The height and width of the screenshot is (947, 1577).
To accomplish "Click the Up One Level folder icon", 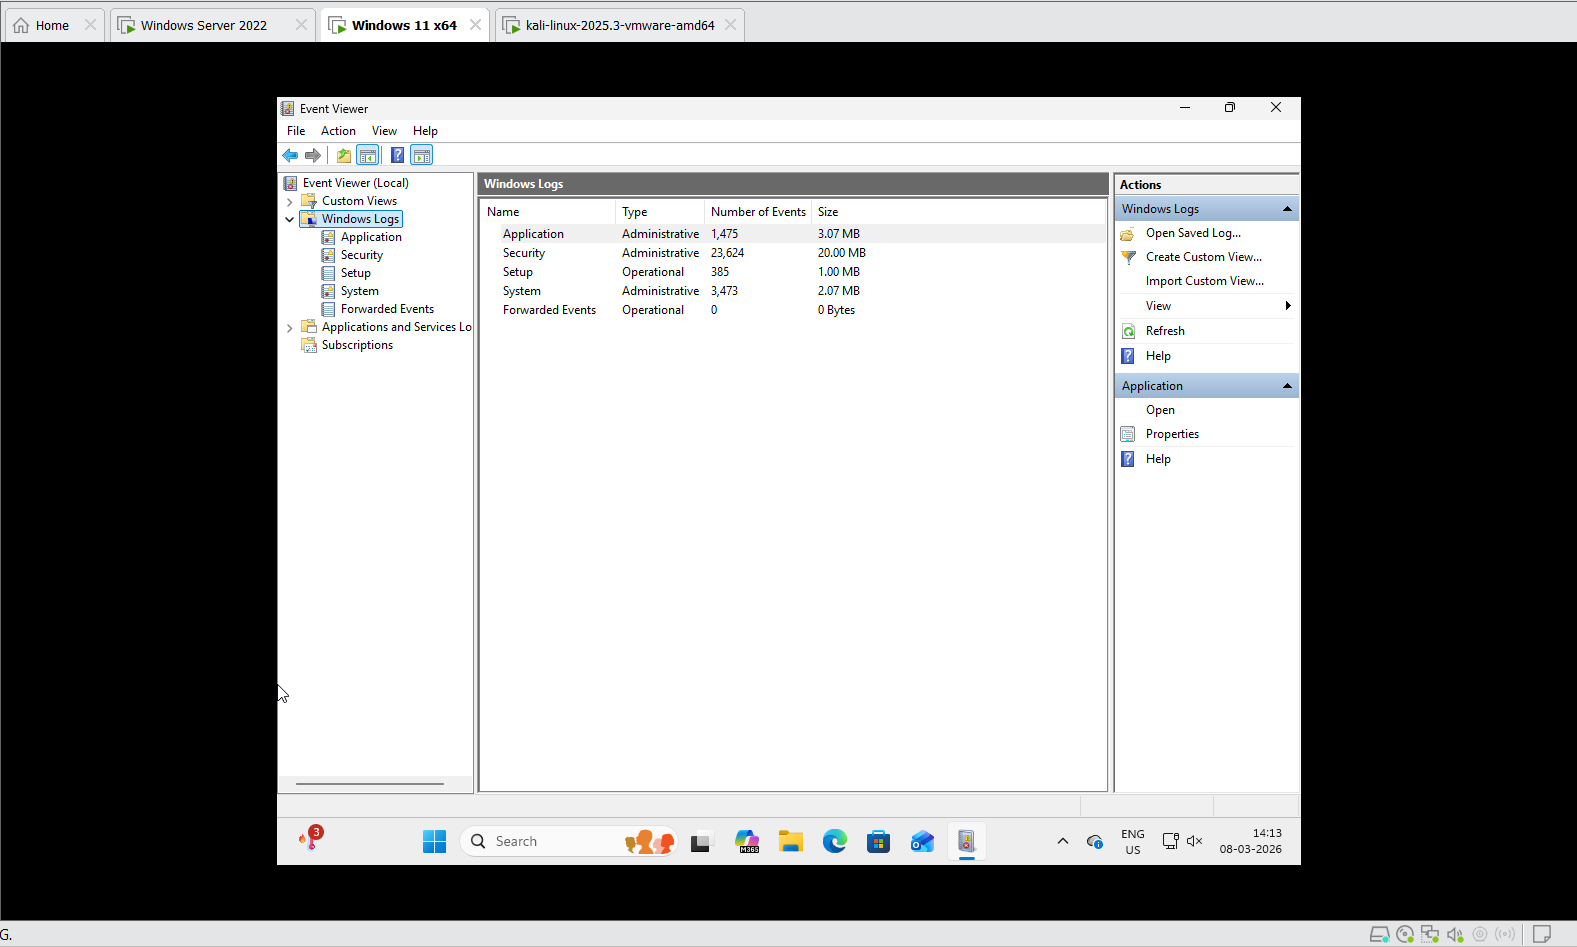I will (x=343, y=155).
